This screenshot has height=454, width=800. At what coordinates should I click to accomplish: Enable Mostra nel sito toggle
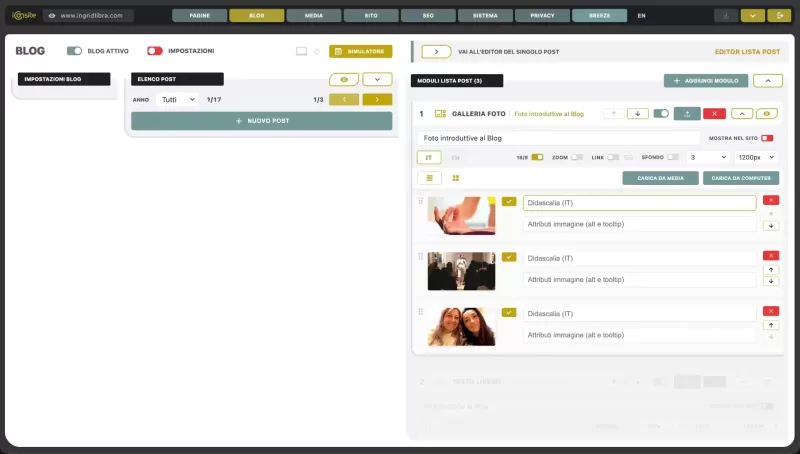767,138
